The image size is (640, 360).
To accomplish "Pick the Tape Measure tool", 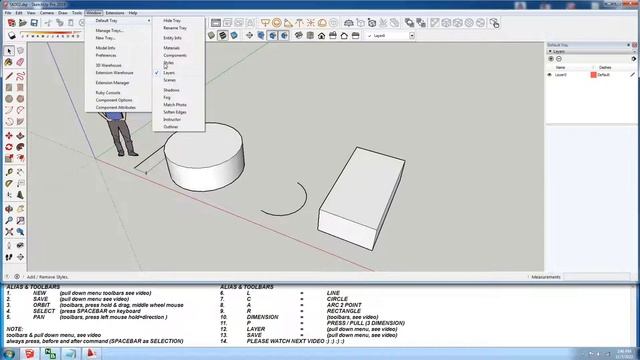I will point(9,172).
